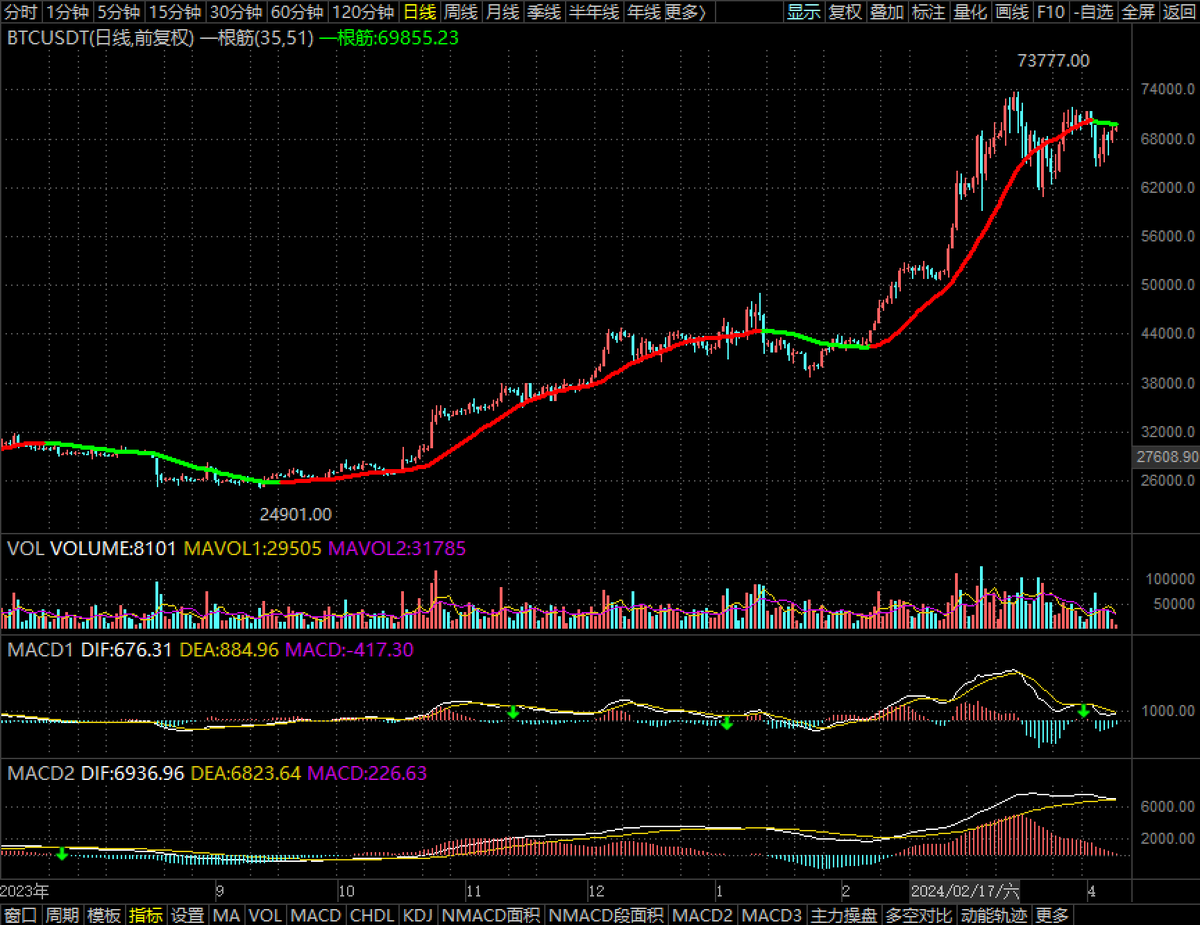
Task: Select the 主力操盘 indicator
Action: [x=844, y=915]
